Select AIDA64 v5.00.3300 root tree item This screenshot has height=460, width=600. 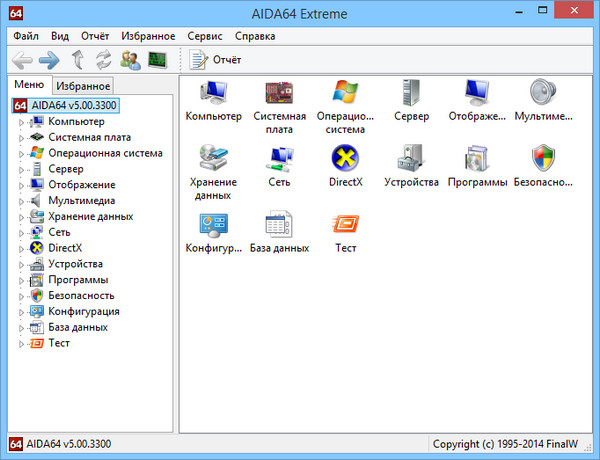[x=74, y=105]
